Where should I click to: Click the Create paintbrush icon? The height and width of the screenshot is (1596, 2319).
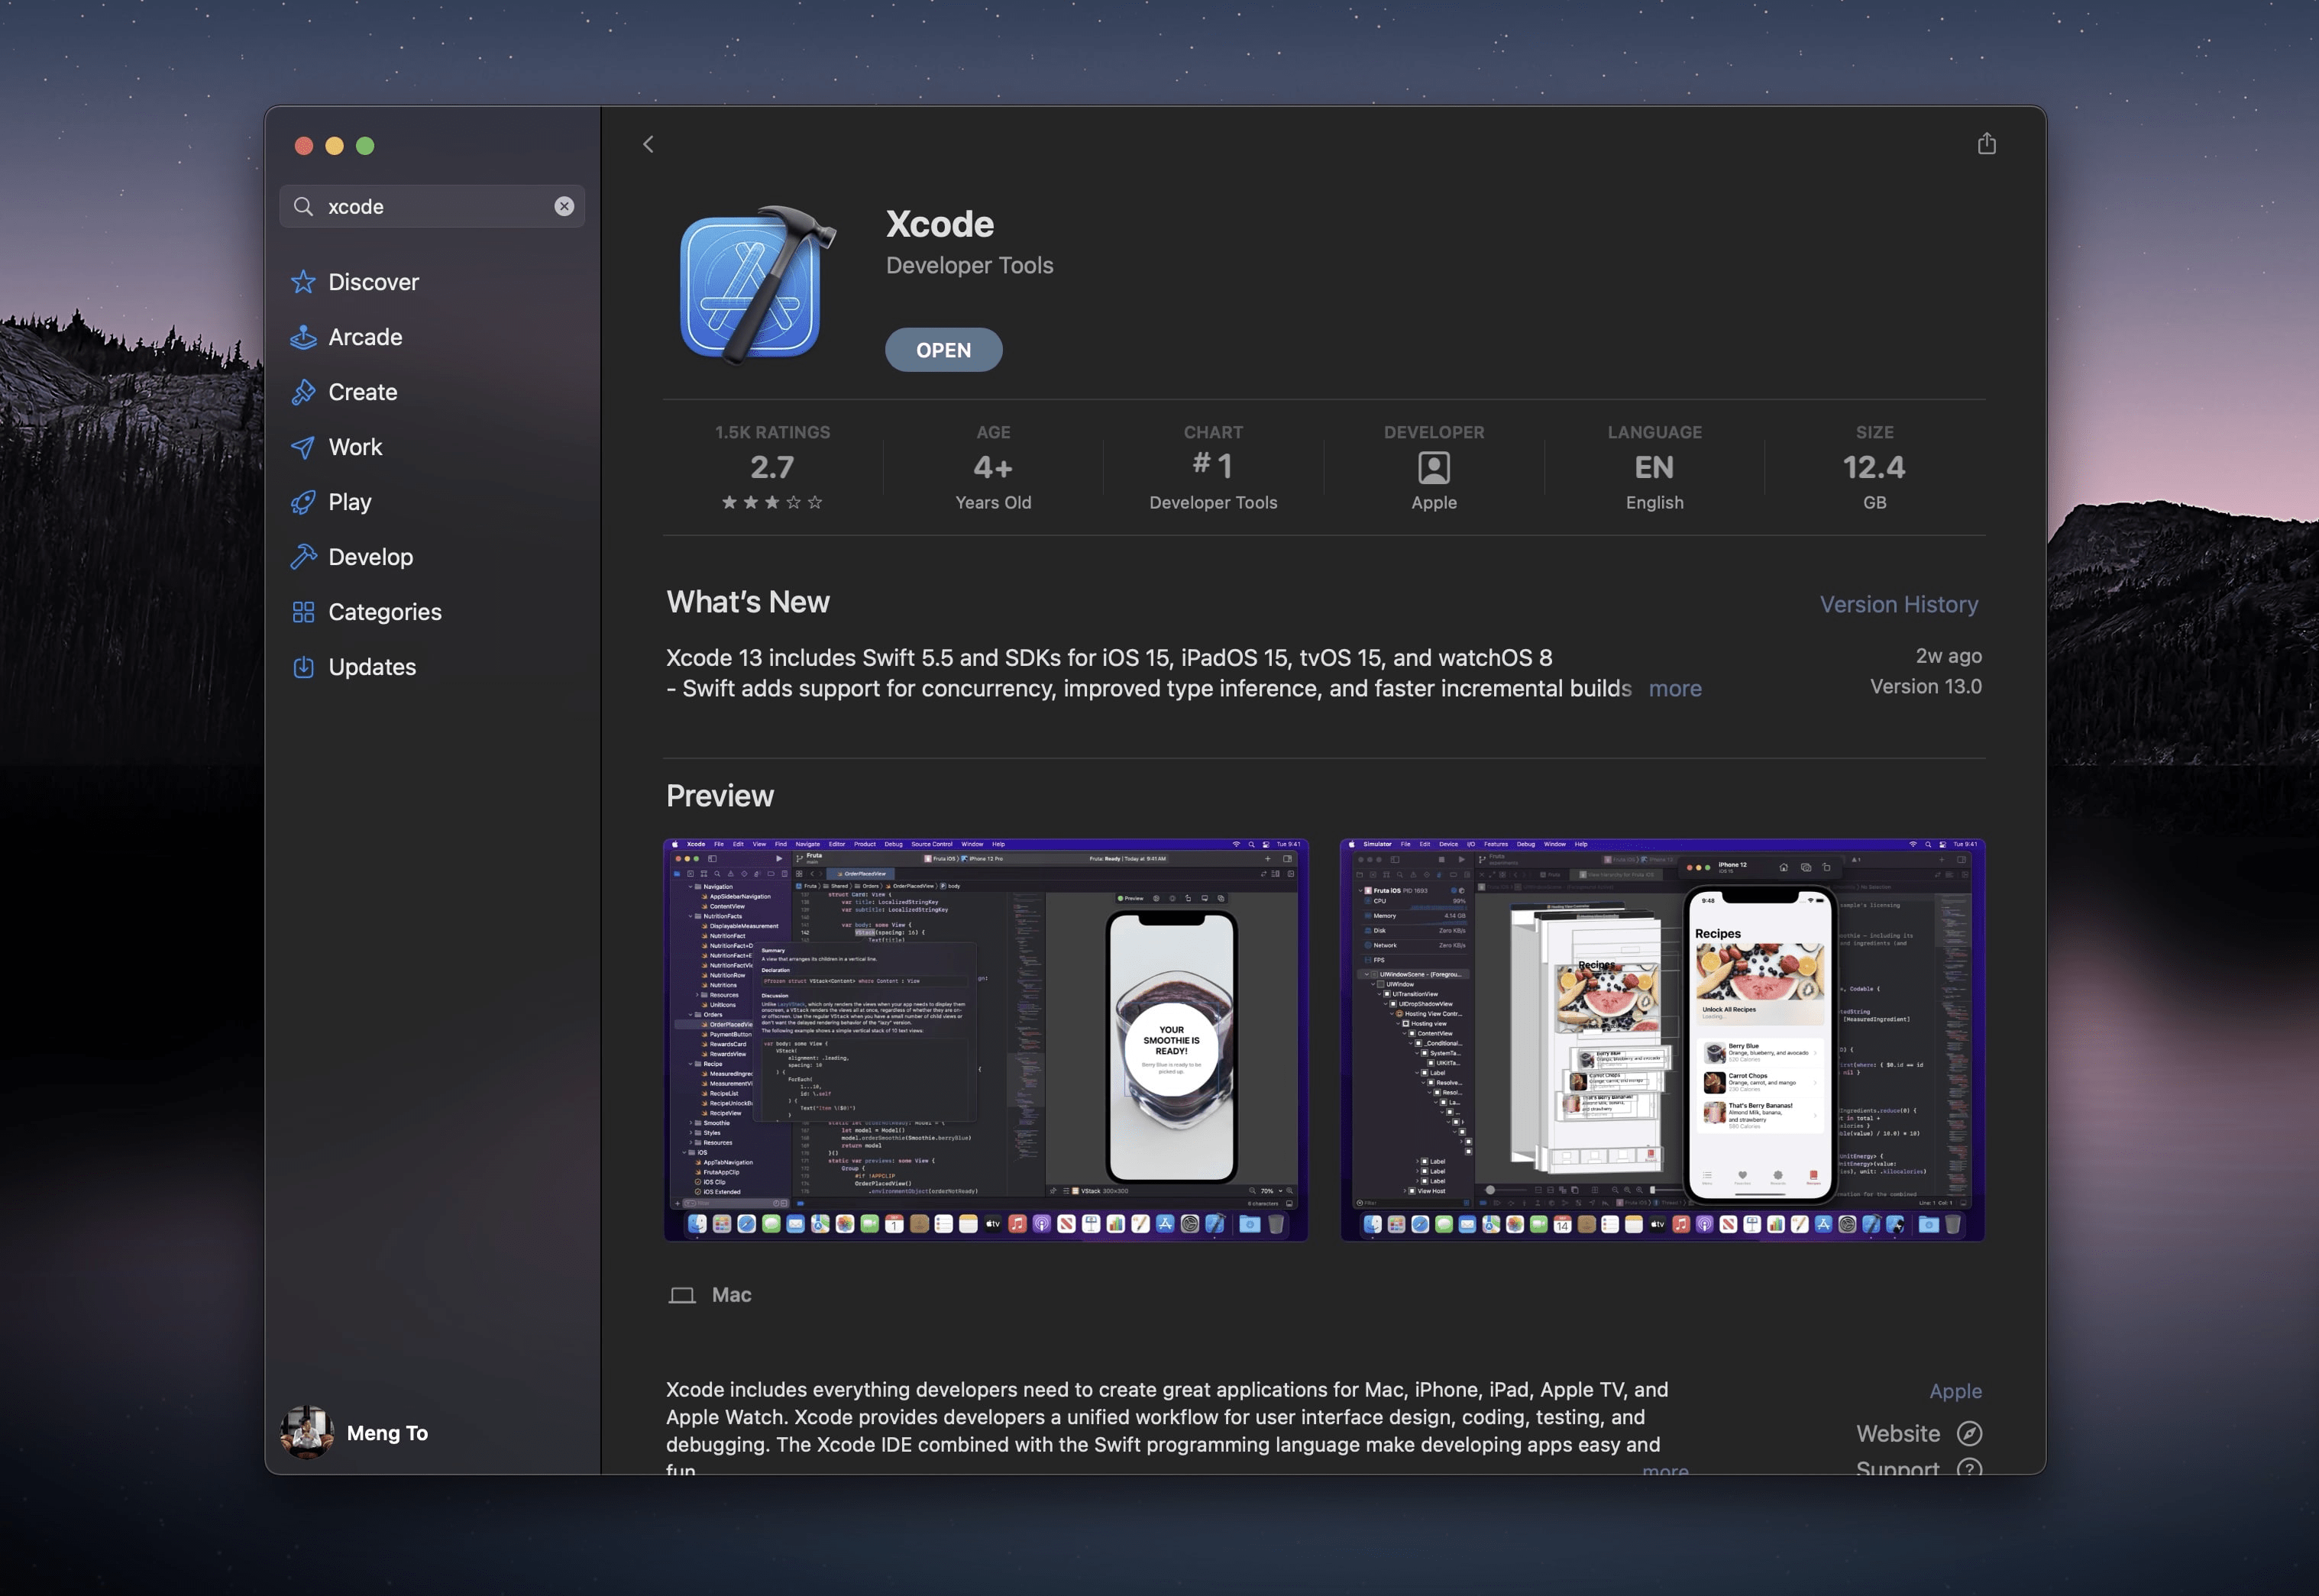click(x=303, y=392)
